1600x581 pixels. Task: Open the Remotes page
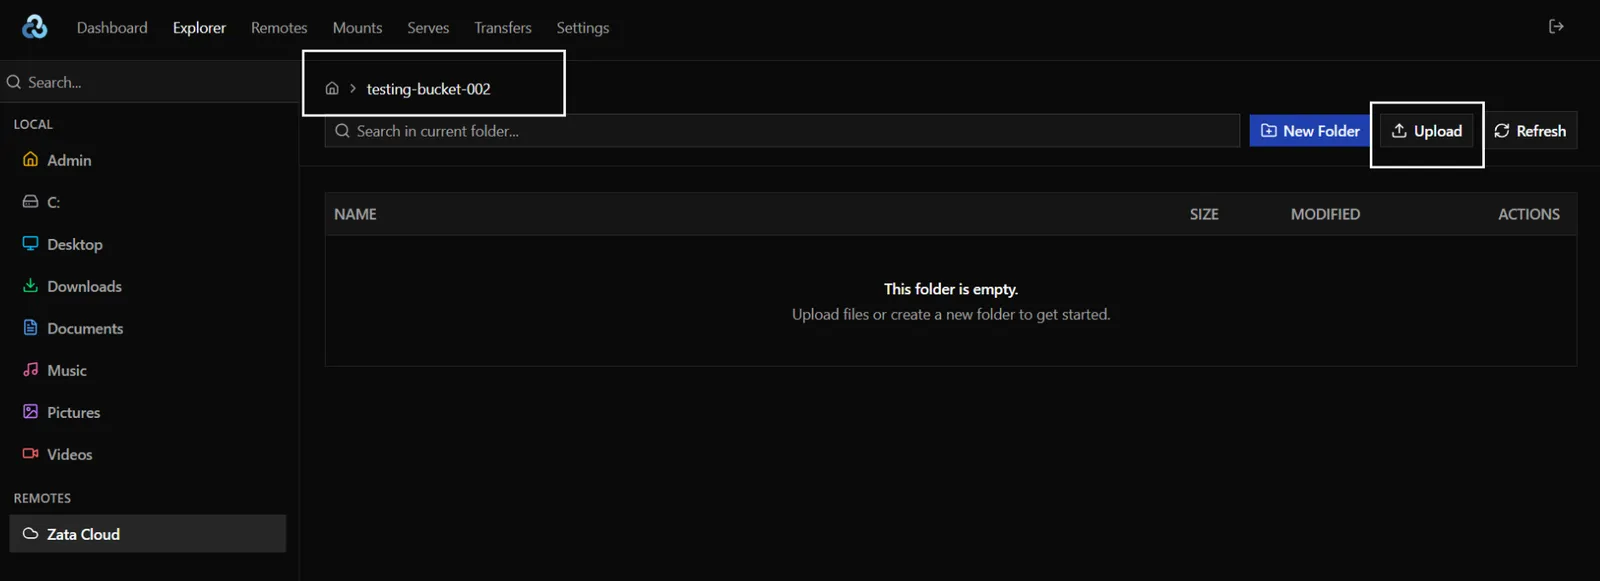pyautogui.click(x=279, y=28)
